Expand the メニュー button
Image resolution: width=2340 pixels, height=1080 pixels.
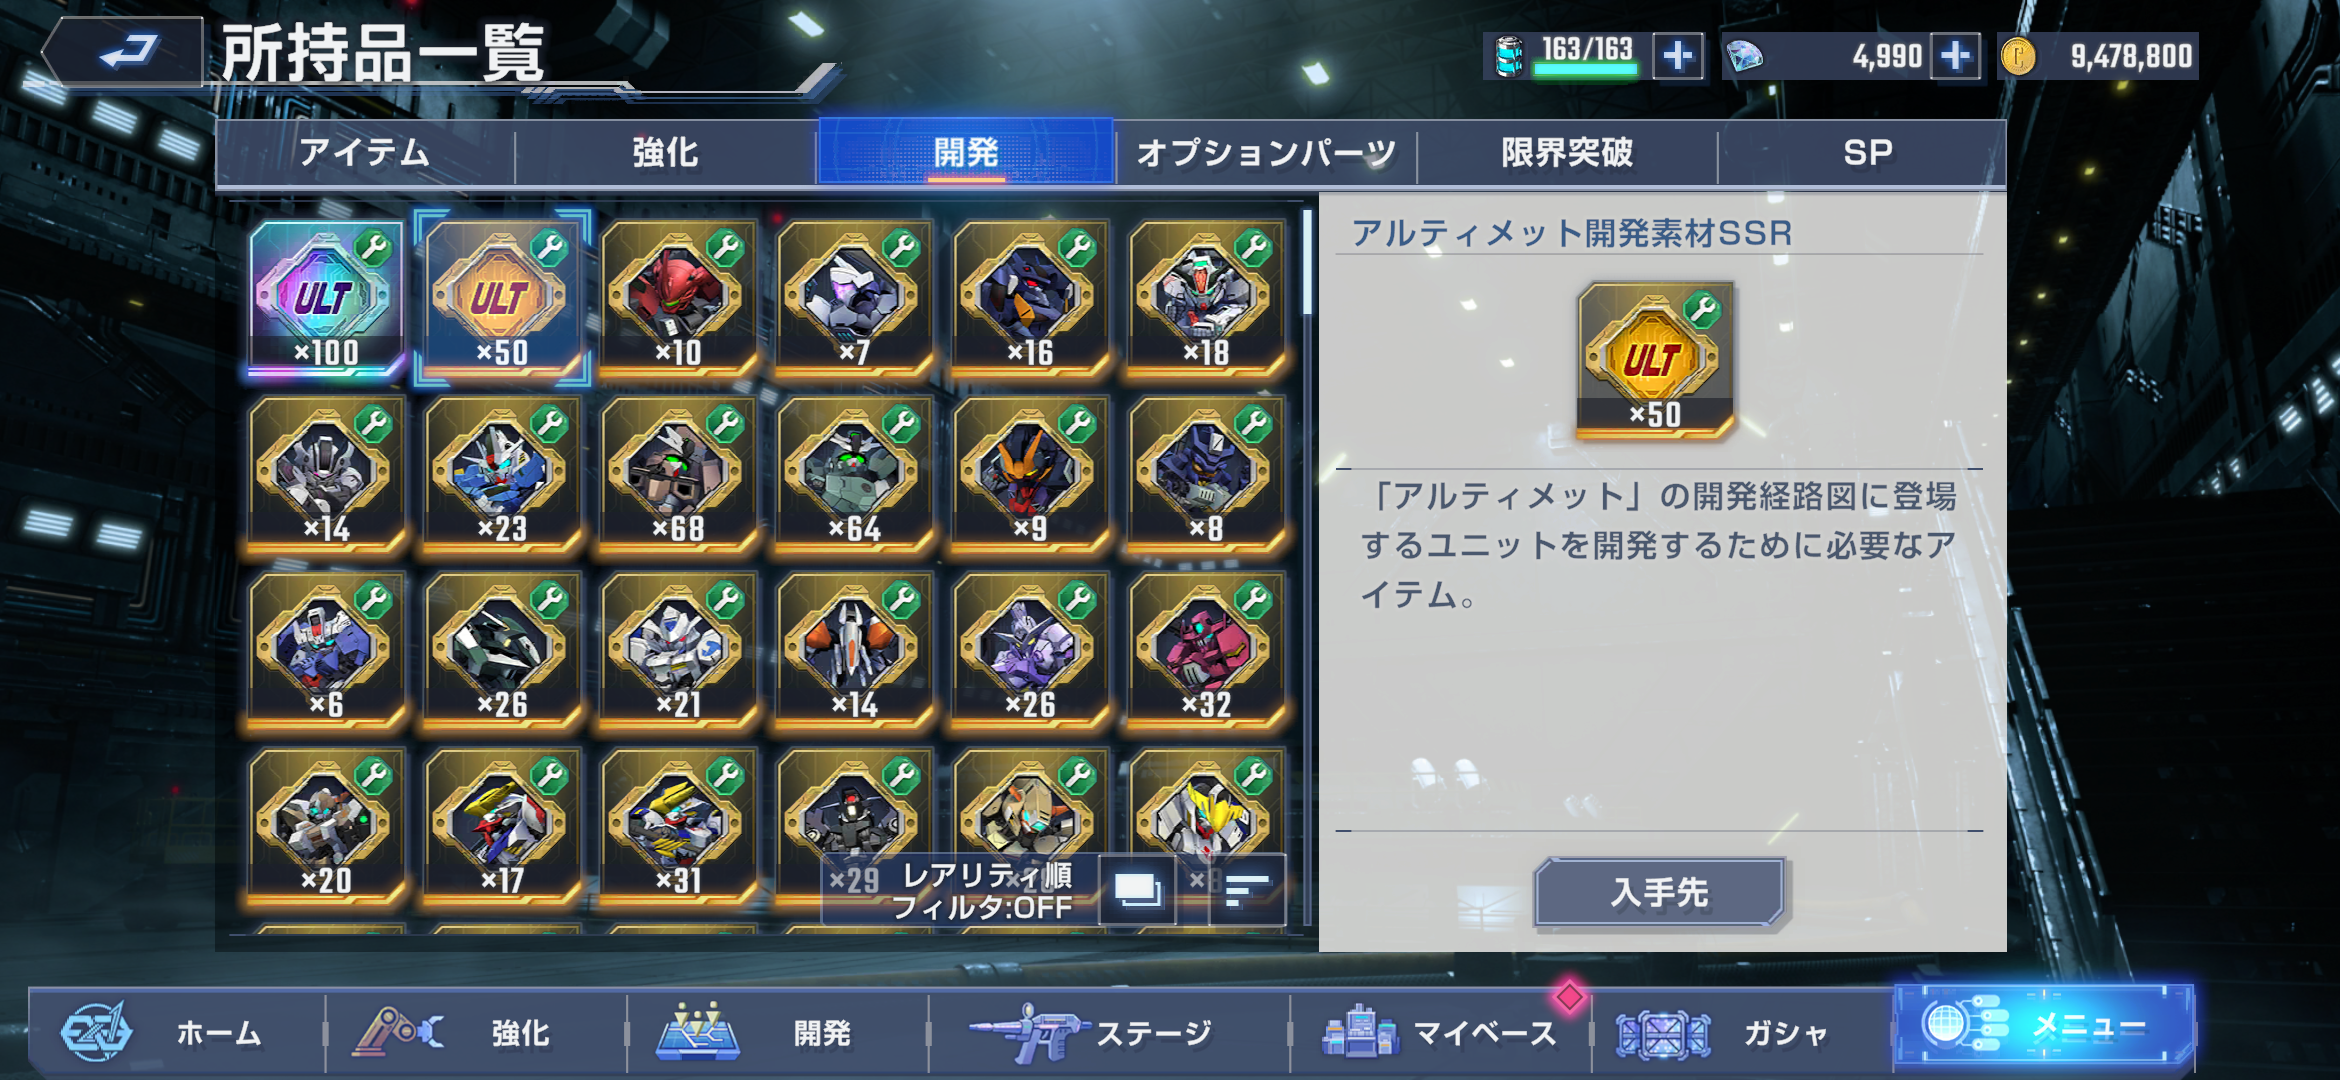2044,1024
